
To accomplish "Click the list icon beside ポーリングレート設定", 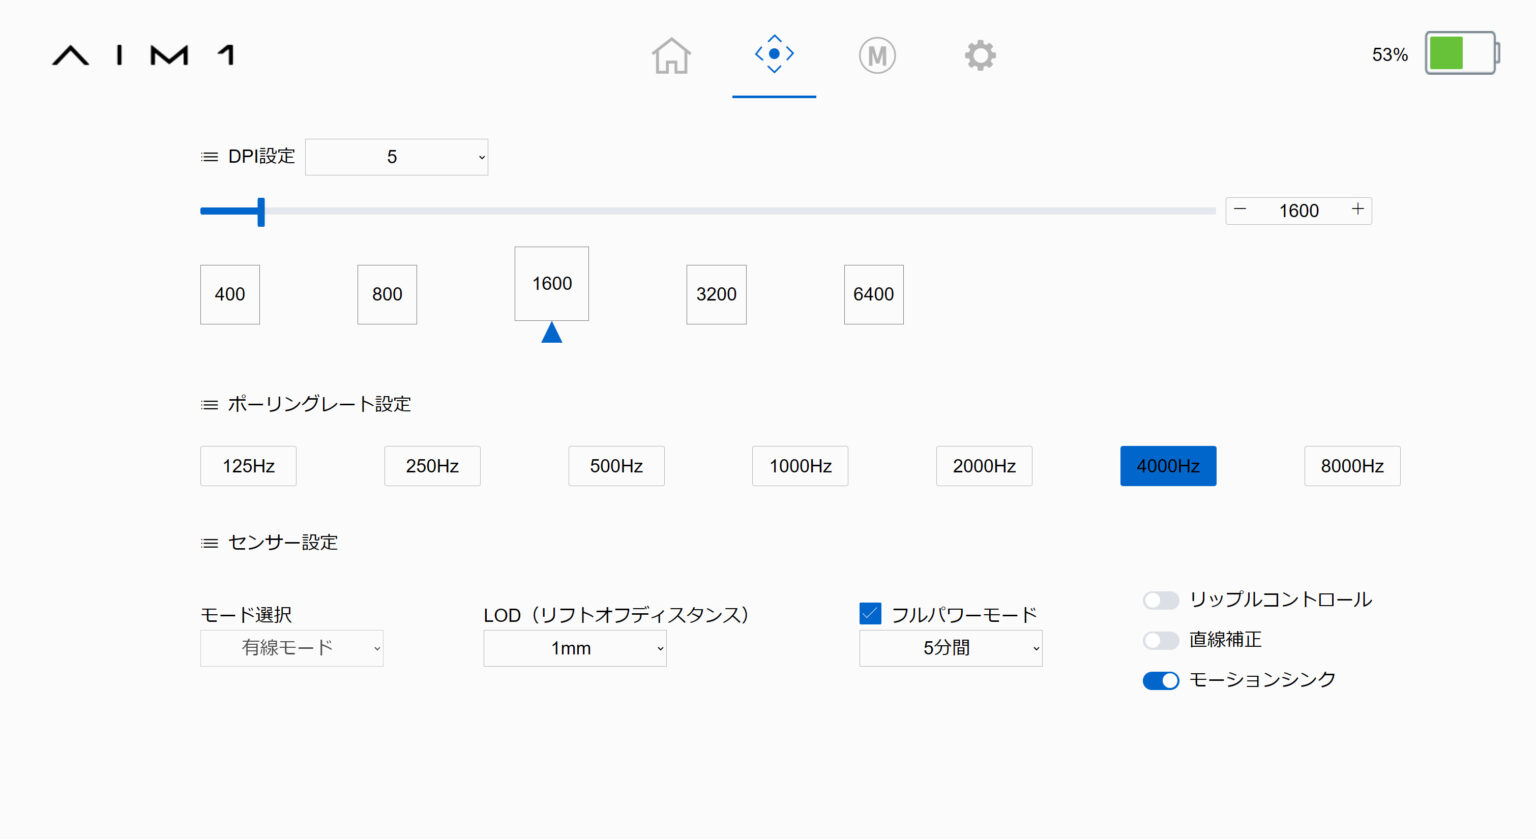I will (208, 404).
